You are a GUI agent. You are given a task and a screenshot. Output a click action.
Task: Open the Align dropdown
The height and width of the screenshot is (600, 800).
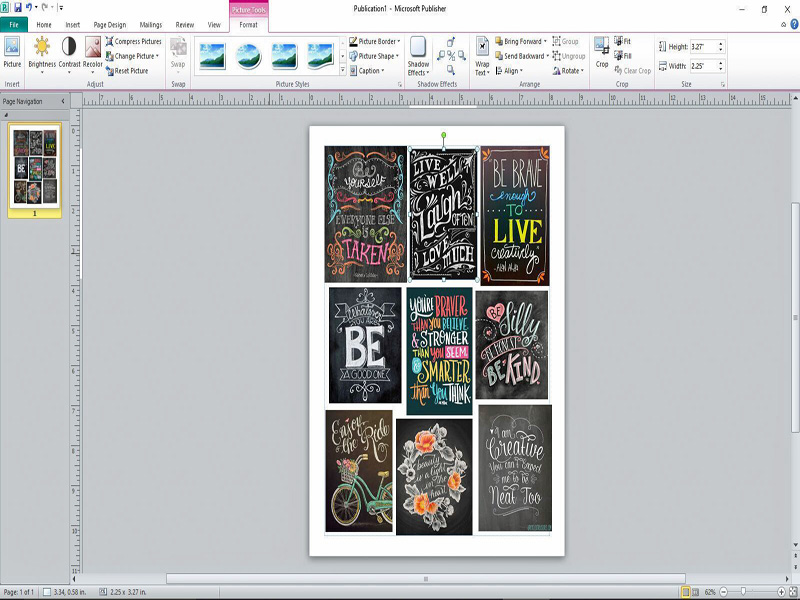point(510,71)
